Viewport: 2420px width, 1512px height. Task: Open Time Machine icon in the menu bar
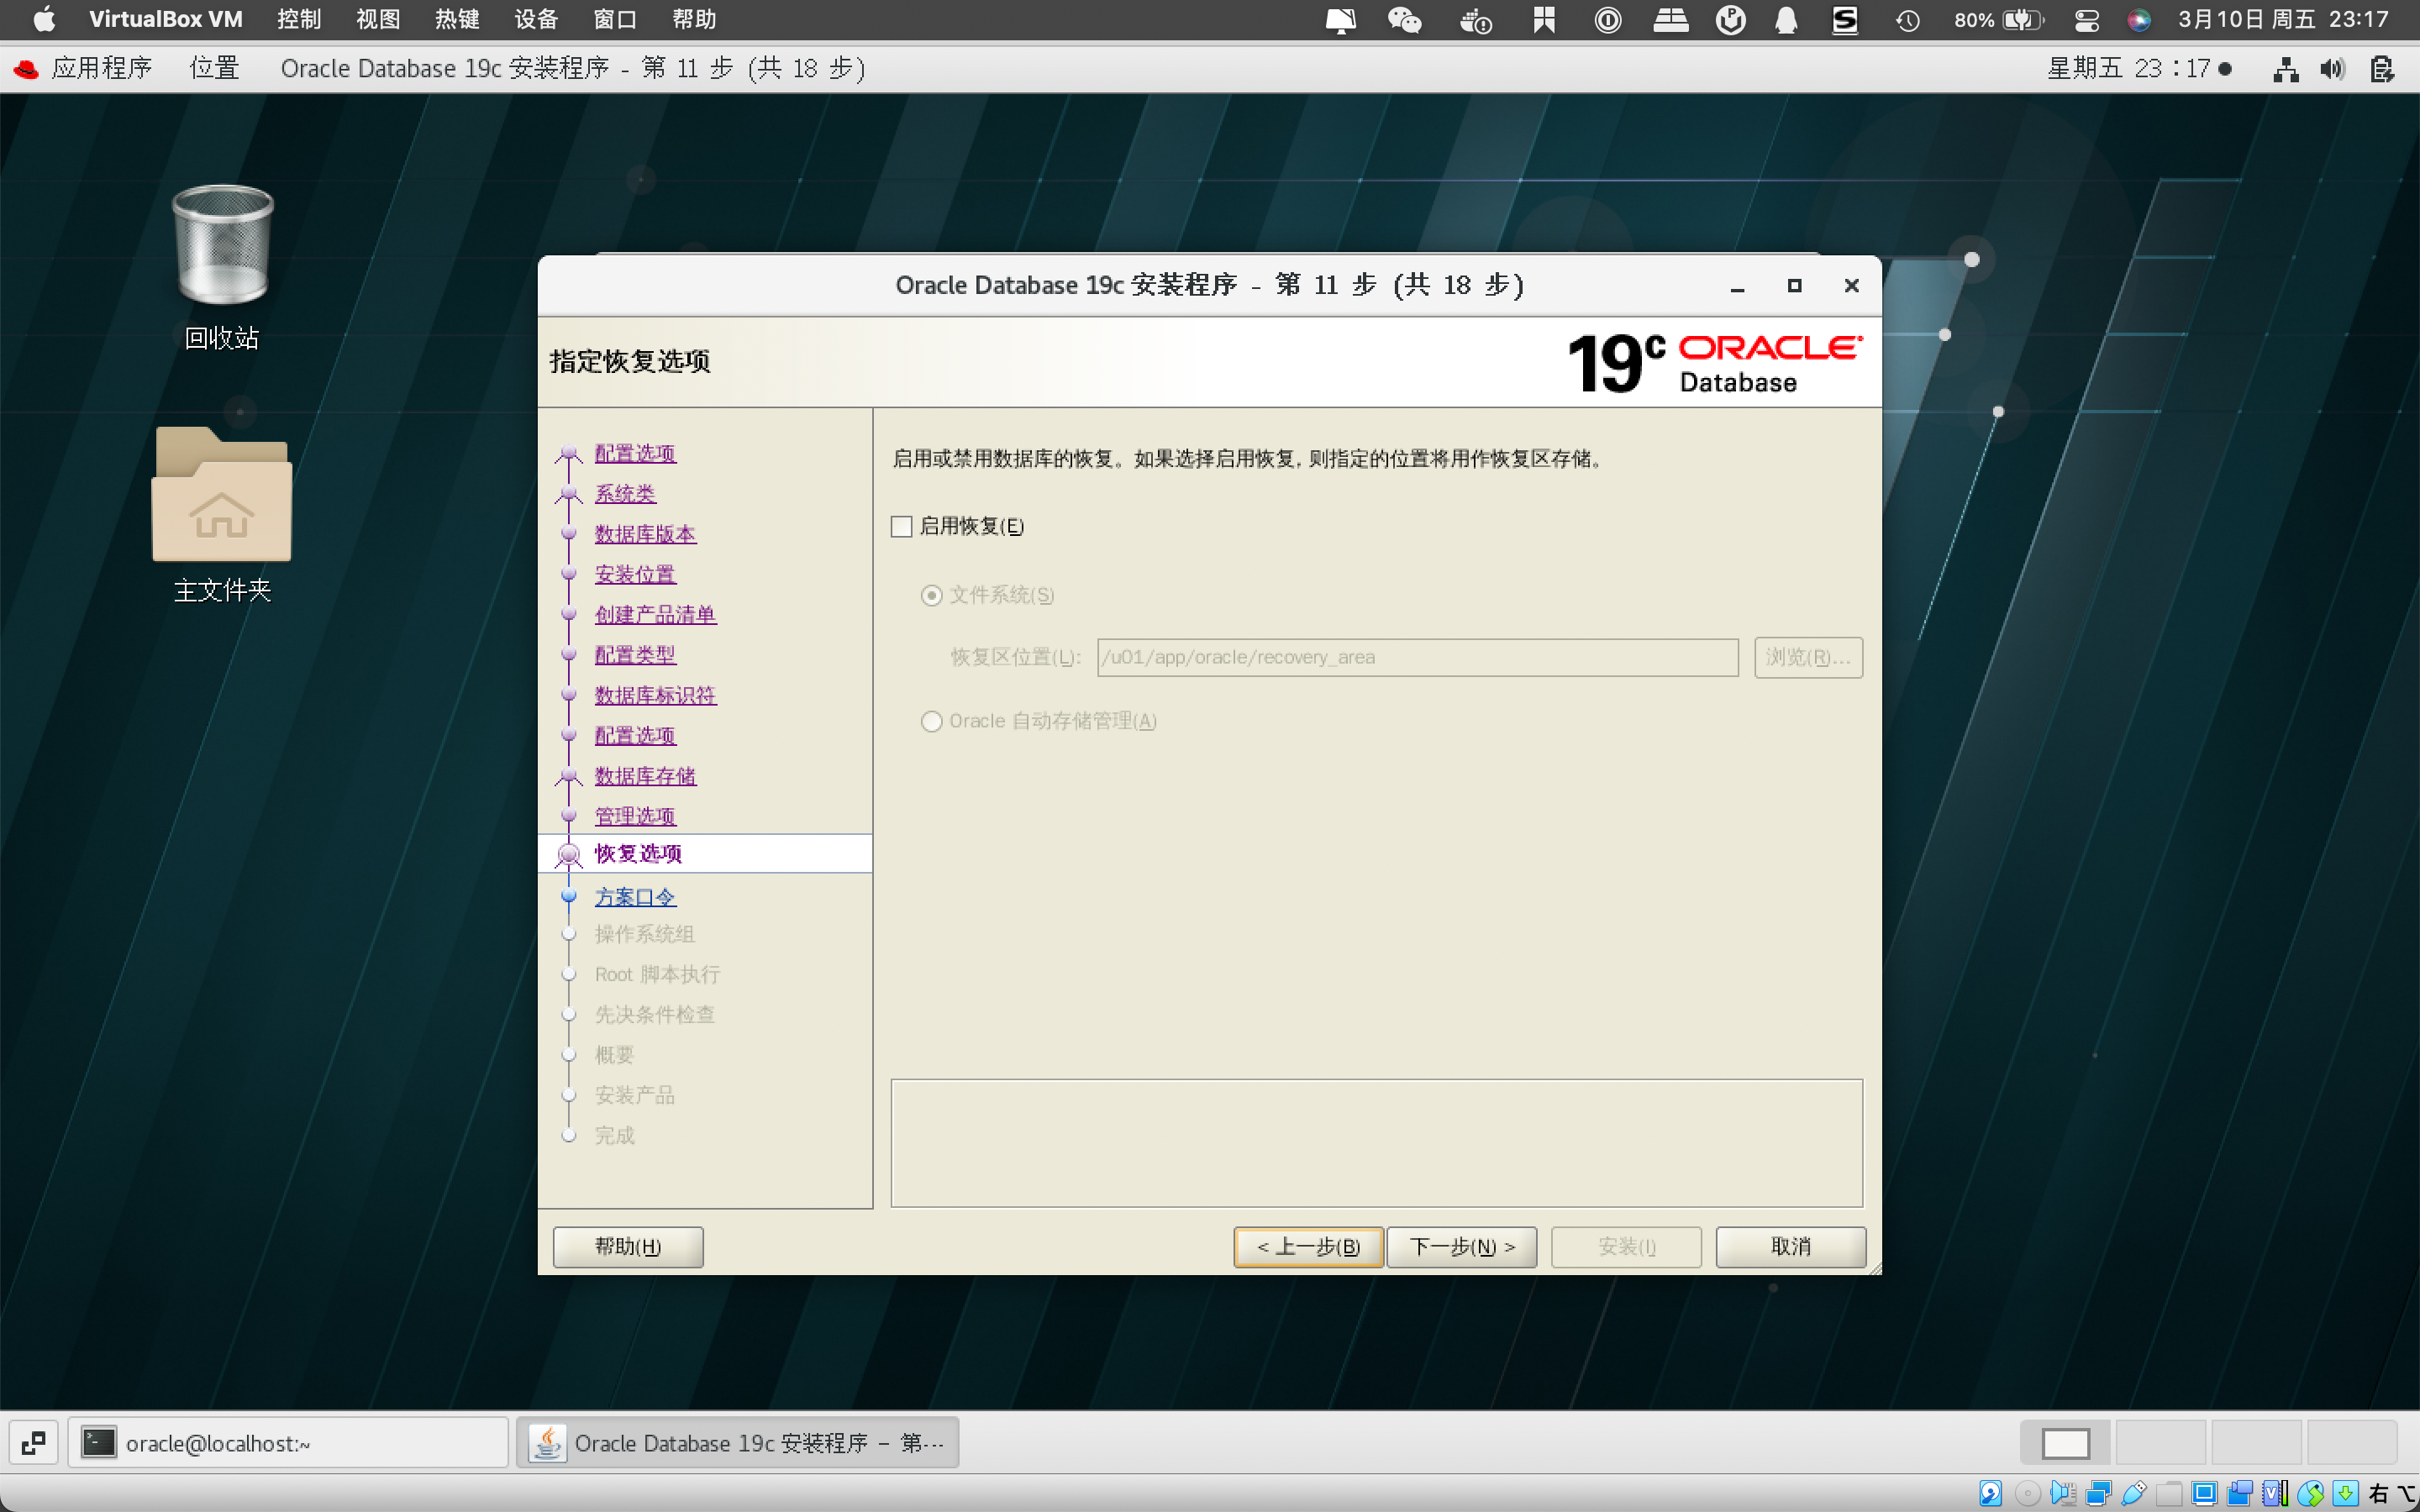click(1907, 19)
